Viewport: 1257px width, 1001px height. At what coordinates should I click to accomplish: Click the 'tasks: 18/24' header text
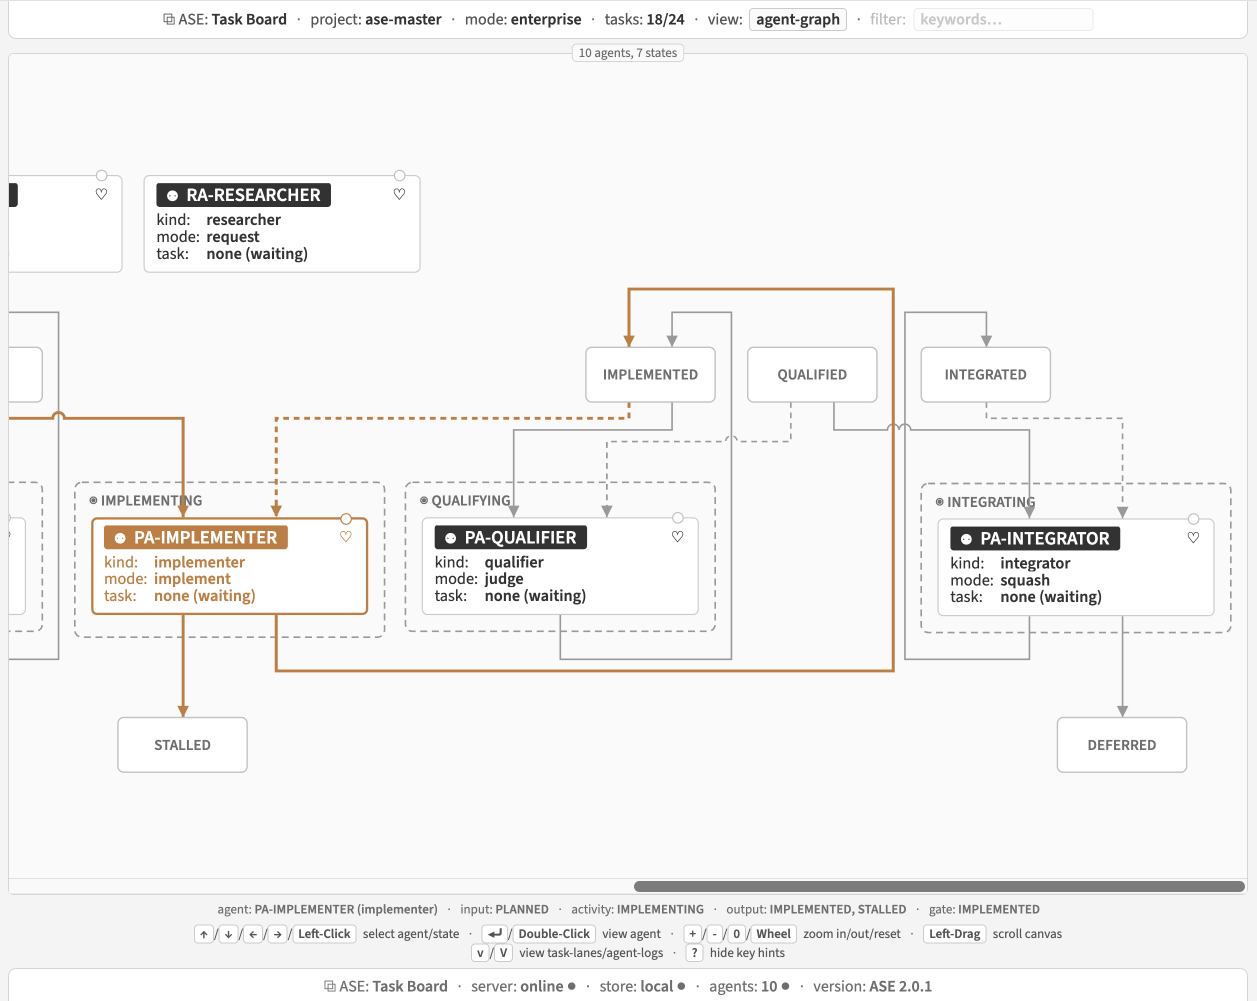(645, 19)
